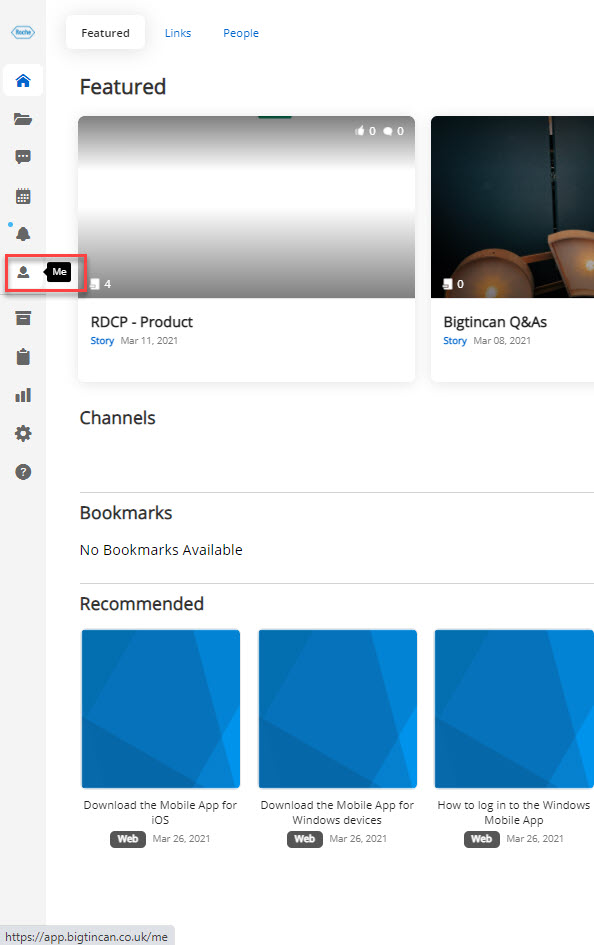
Task: Open the Bigtincan Q&As story title
Action: (x=495, y=322)
